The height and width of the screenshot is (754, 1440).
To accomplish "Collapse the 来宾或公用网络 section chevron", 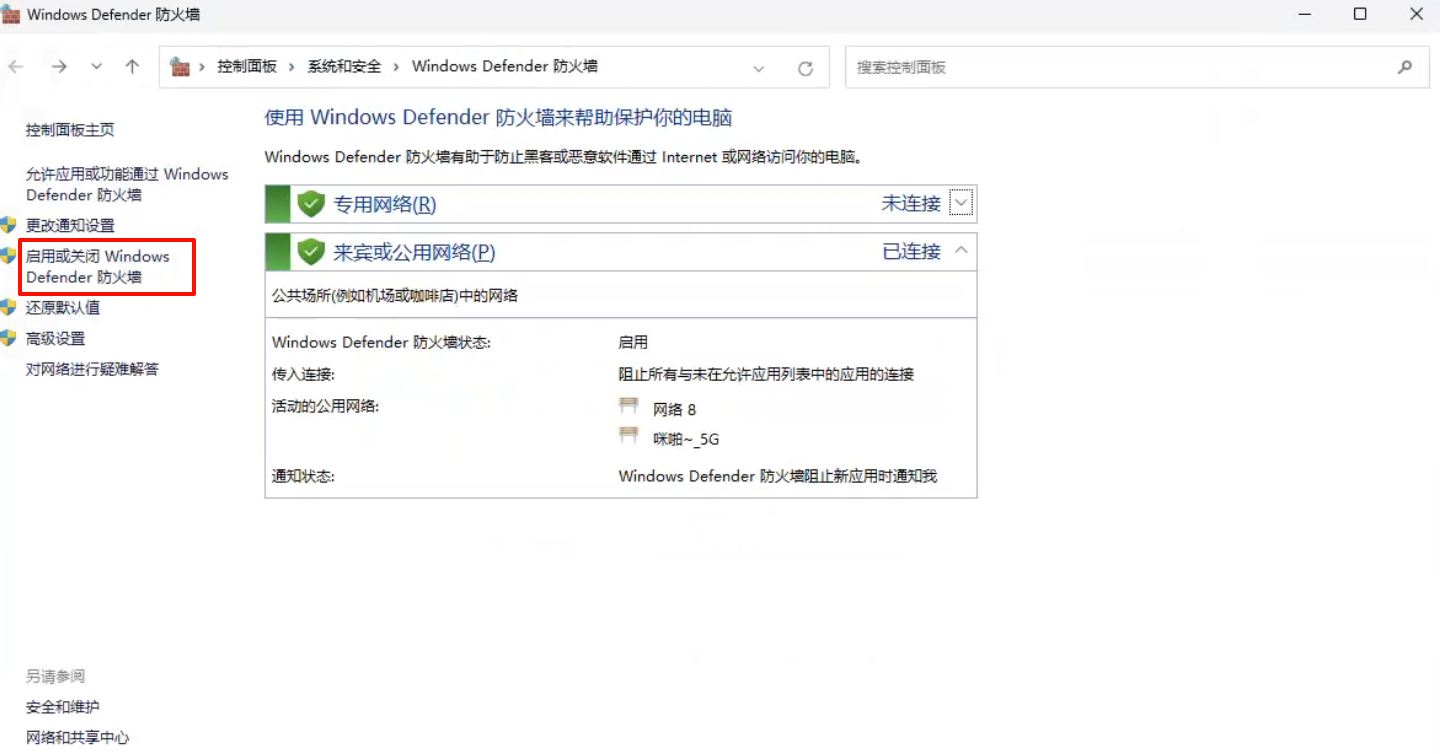I will pyautogui.click(x=961, y=251).
